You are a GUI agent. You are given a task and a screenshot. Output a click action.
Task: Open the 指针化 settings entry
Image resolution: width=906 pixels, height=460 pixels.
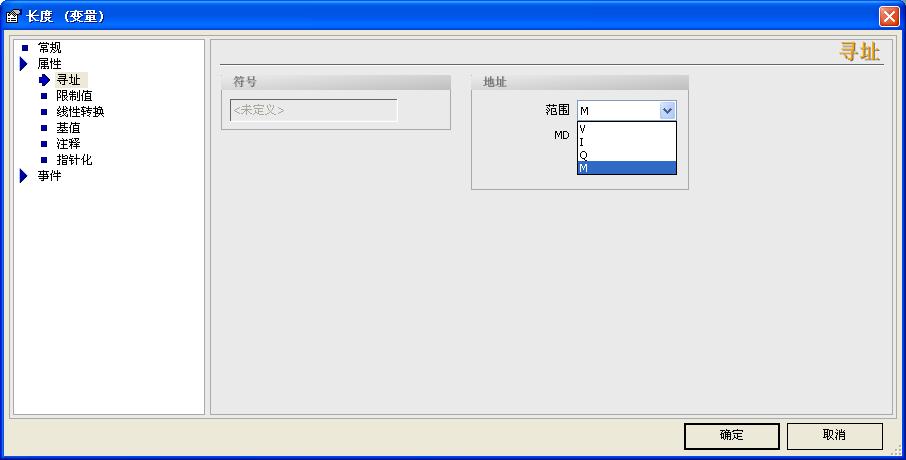coord(74,160)
